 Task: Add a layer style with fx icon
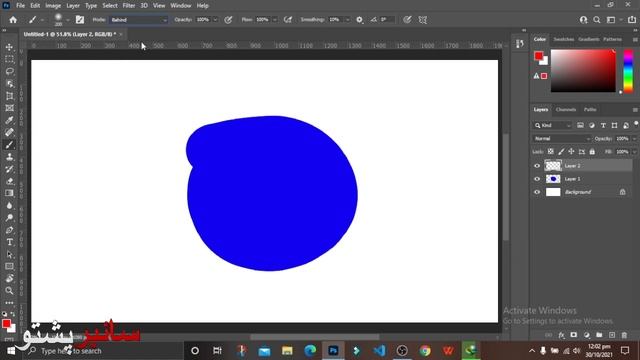tap(562, 335)
